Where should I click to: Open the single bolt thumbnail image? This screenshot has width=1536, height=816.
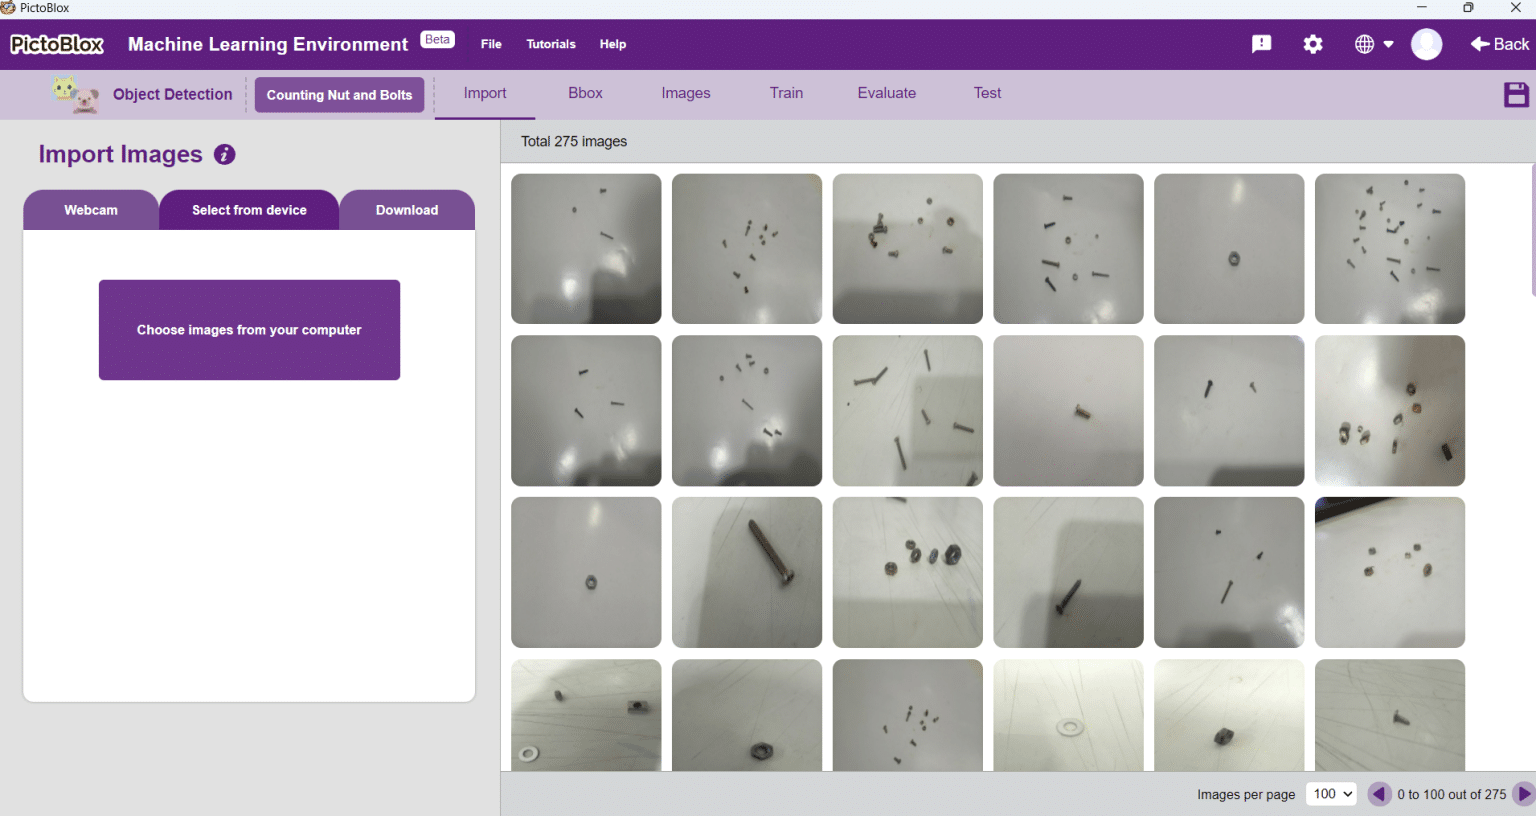coord(746,571)
